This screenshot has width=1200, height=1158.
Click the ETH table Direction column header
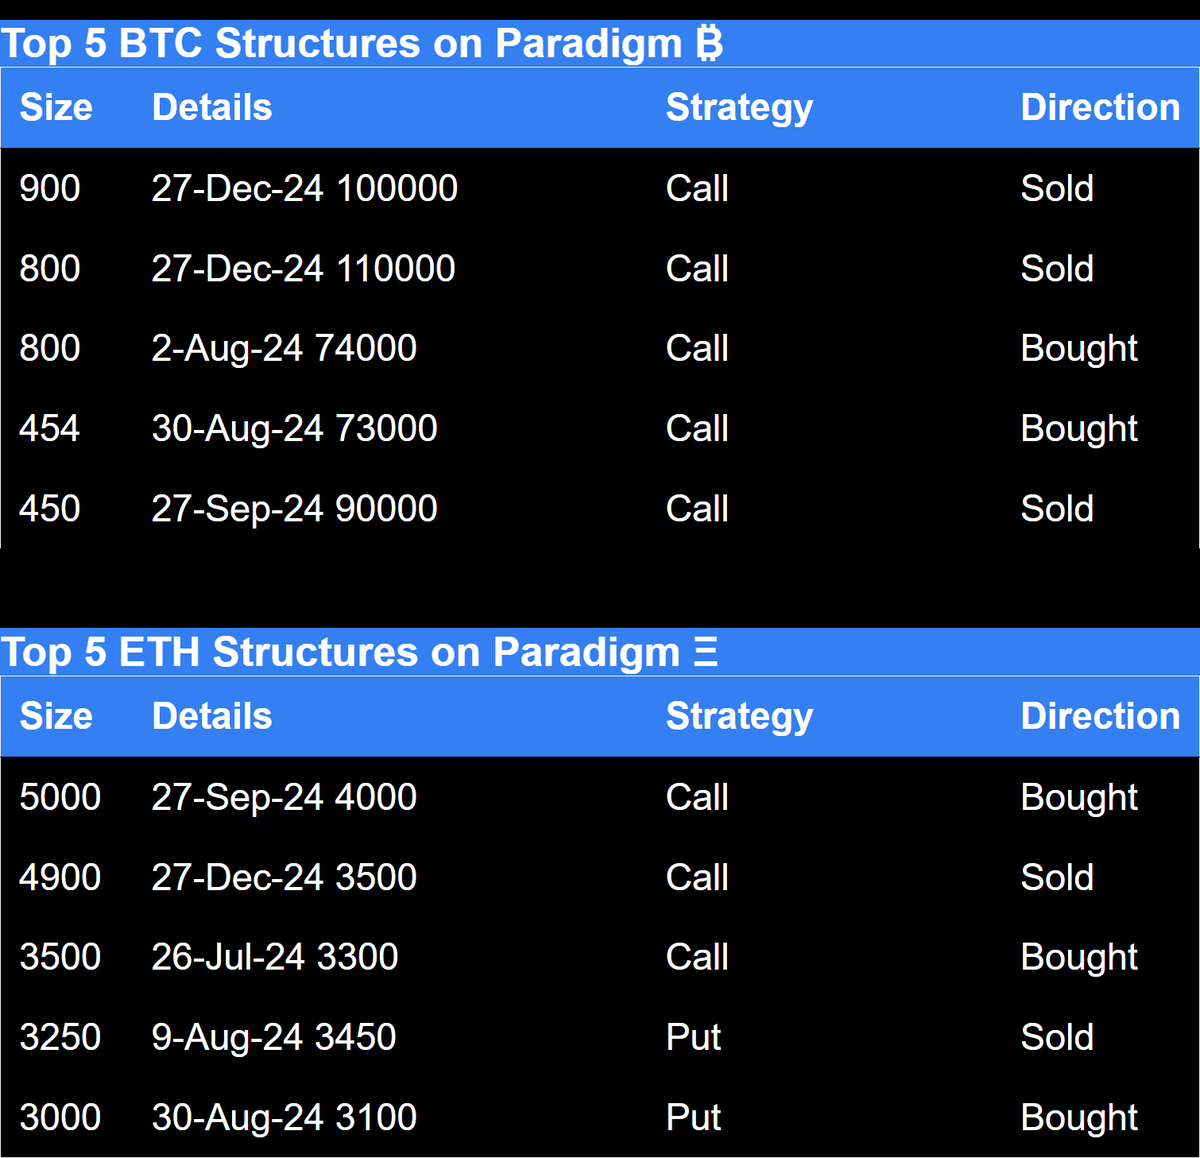[1100, 716]
